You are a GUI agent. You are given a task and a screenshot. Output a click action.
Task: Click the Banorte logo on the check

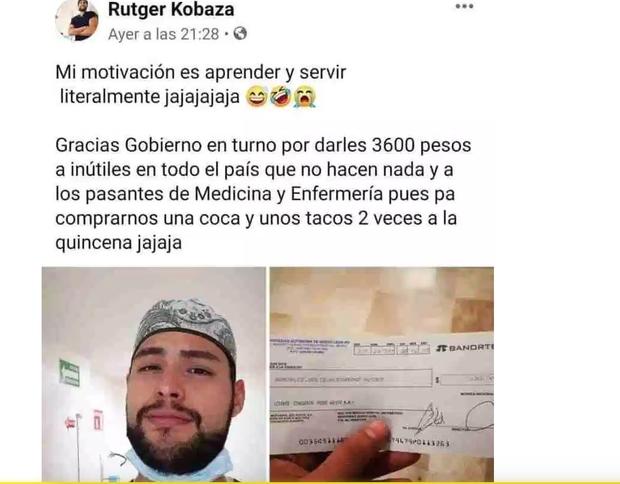465,348
